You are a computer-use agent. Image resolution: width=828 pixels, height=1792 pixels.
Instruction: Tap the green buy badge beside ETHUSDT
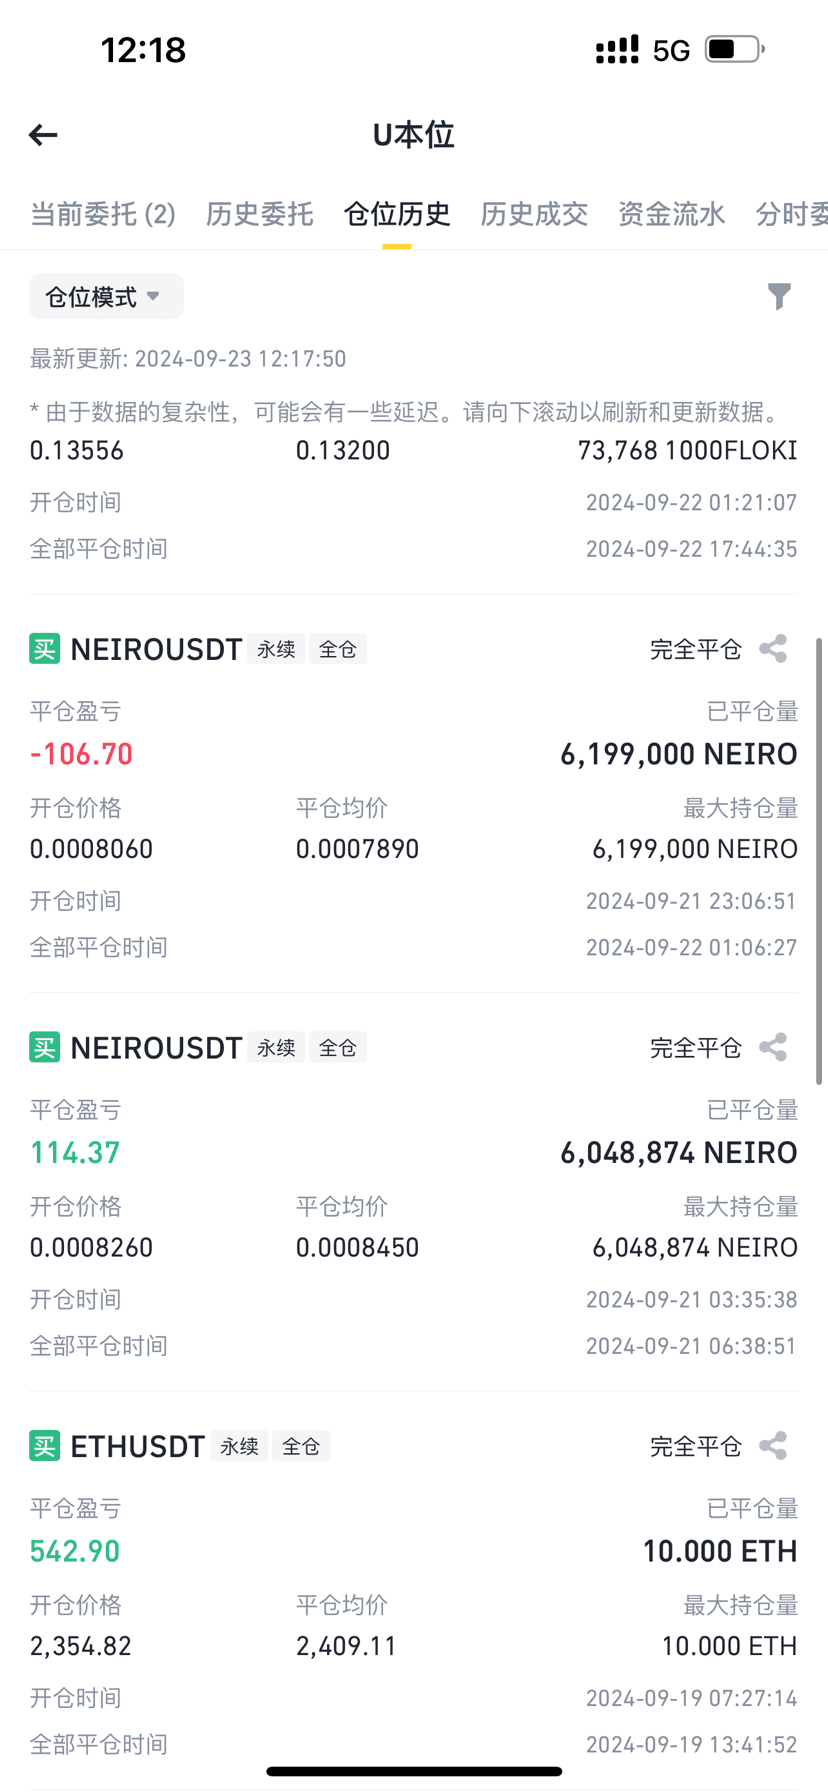pos(45,1446)
